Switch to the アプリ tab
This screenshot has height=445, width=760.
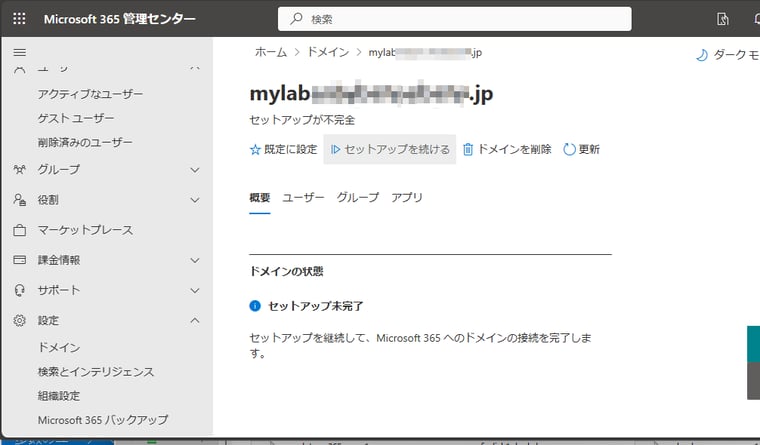pyautogui.click(x=407, y=198)
